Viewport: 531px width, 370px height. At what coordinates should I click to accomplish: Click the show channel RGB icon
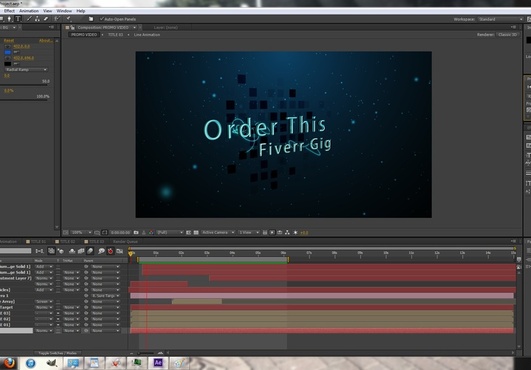click(151, 233)
